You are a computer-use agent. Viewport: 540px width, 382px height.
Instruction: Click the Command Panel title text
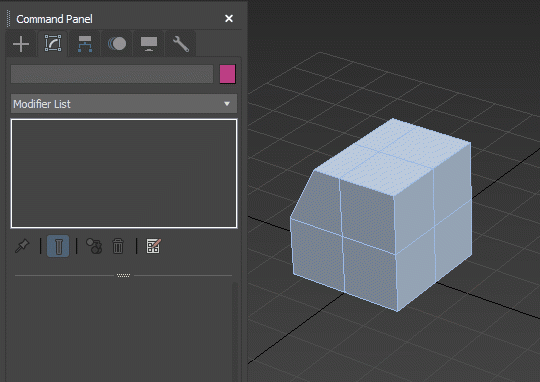coord(54,19)
